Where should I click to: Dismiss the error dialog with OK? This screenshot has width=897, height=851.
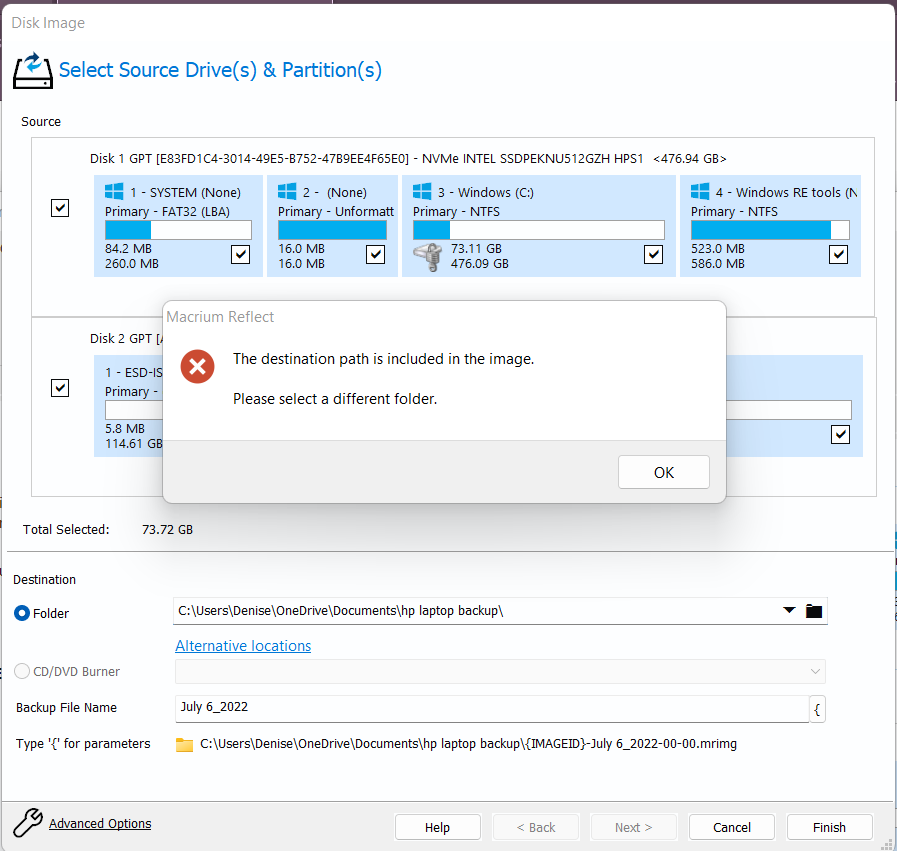pyautogui.click(x=663, y=471)
